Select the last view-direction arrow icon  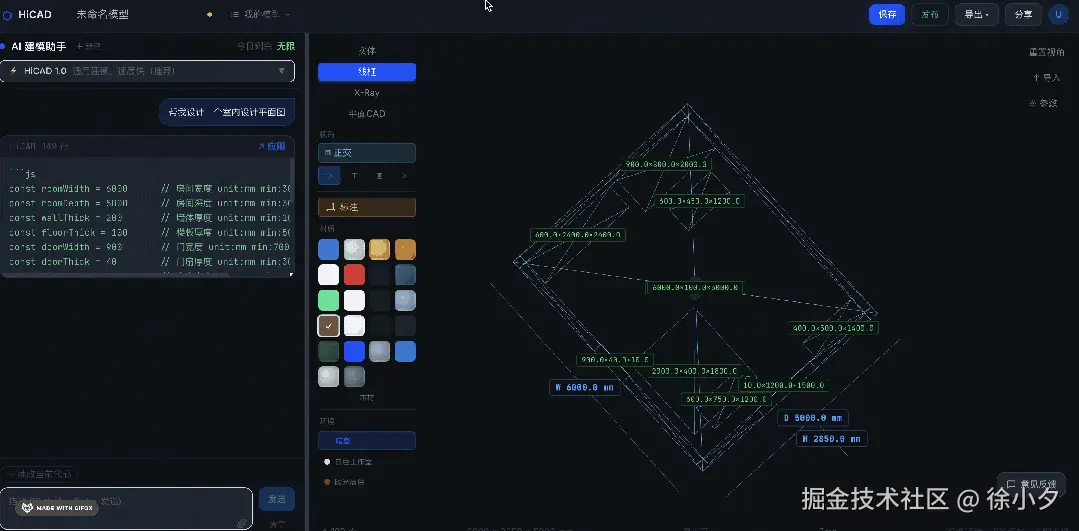(404, 175)
